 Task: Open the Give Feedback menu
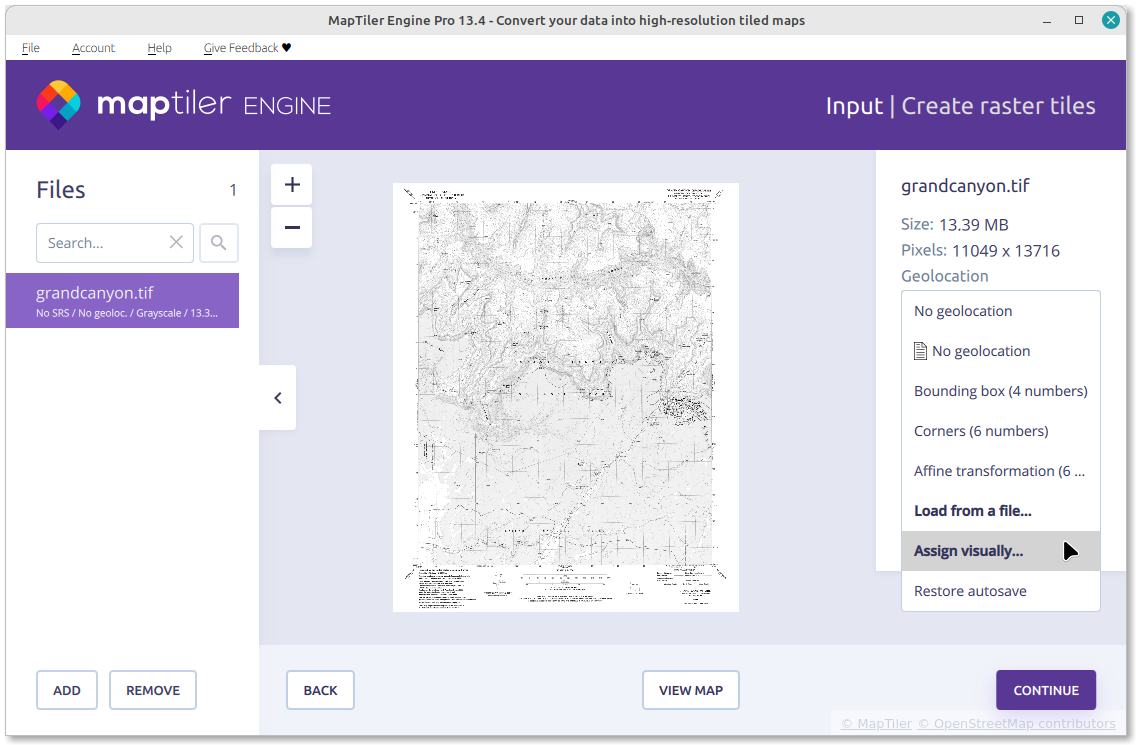[247, 48]
